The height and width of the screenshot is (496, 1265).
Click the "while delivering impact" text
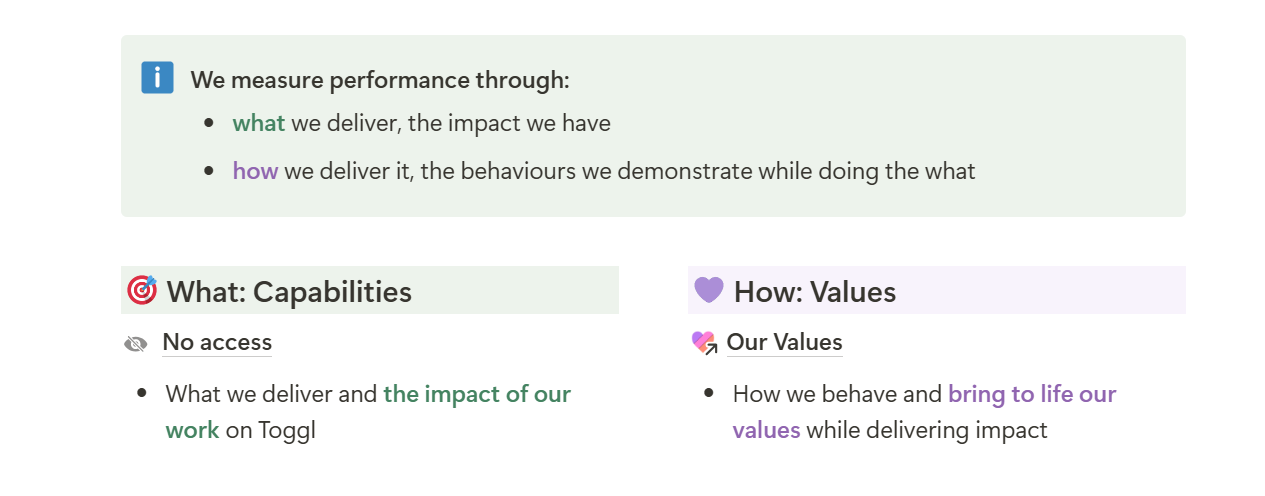click(926, 431)
